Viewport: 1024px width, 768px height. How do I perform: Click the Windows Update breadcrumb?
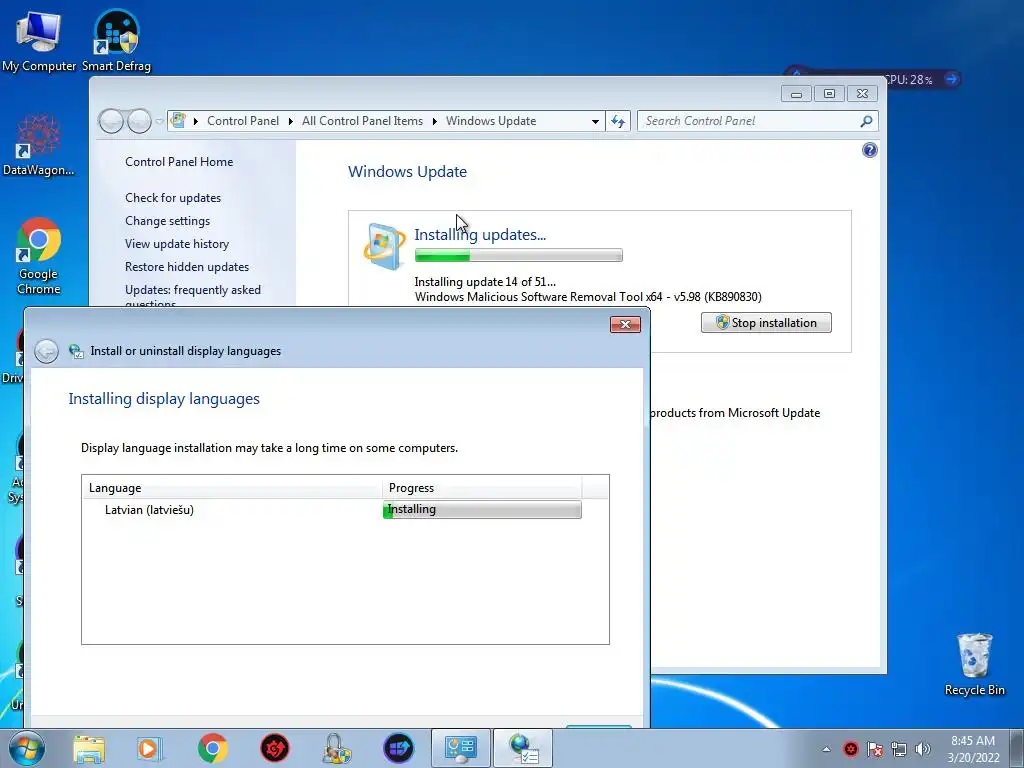tap(491, 121)
